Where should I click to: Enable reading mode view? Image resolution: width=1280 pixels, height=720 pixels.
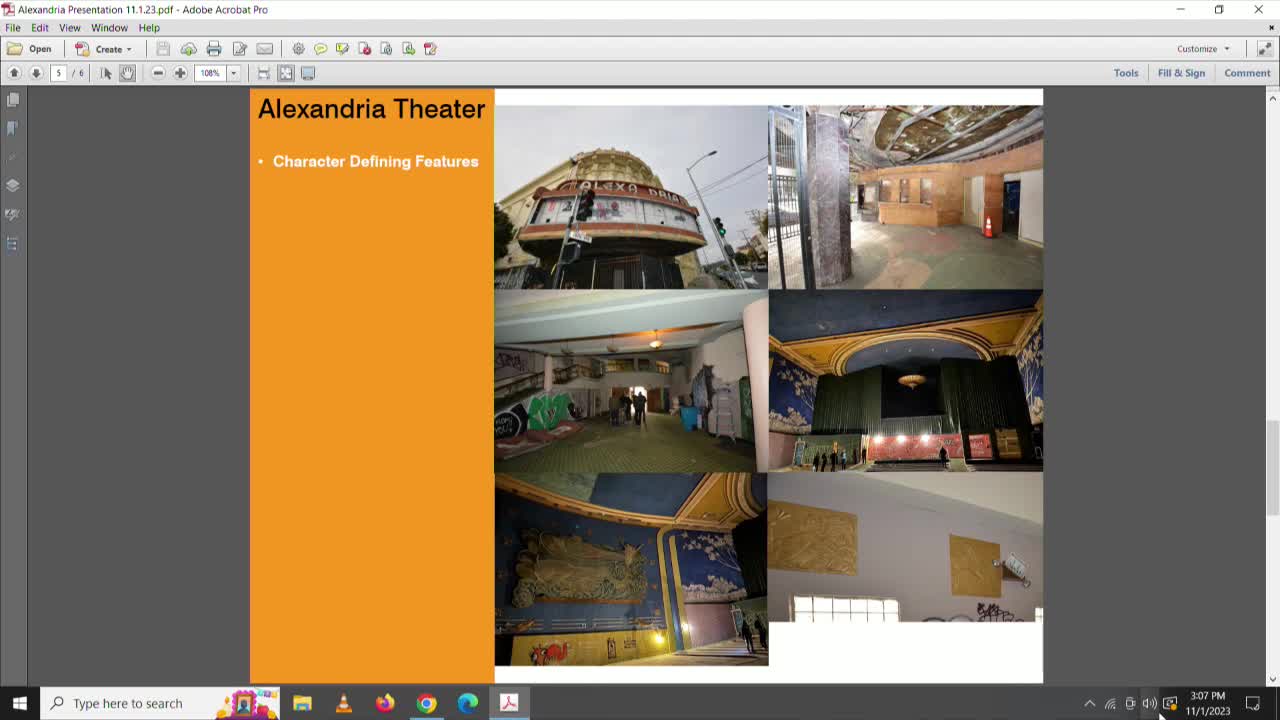pyautogui.click(x=308, y=72)
